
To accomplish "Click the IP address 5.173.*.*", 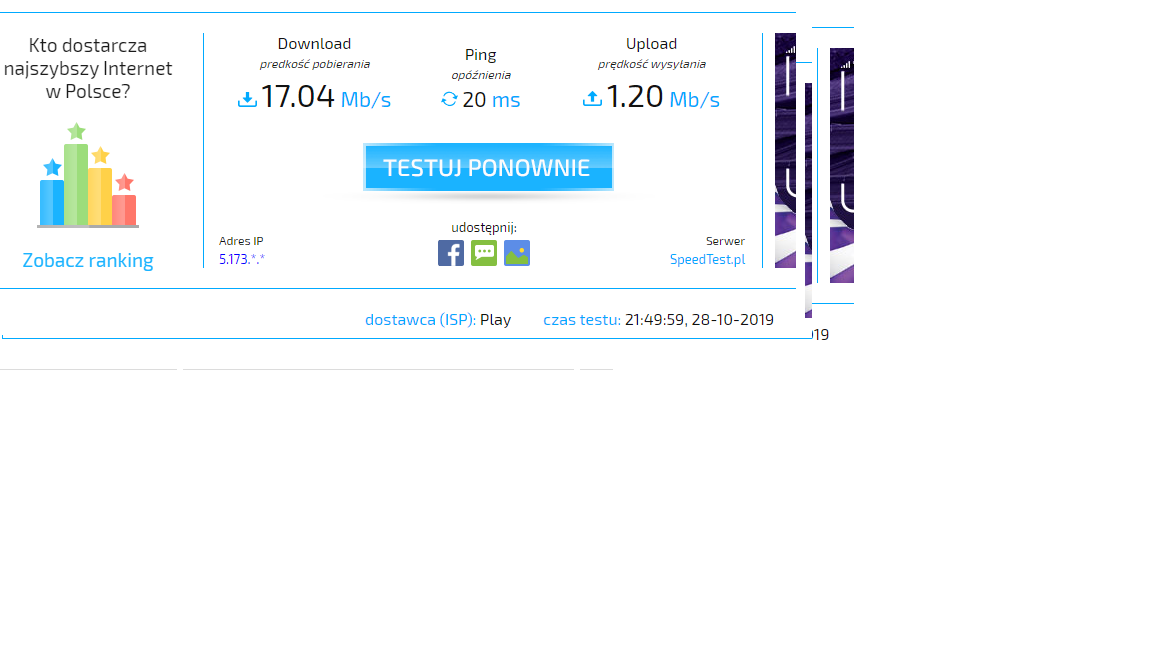I will (x=242, y=259).
